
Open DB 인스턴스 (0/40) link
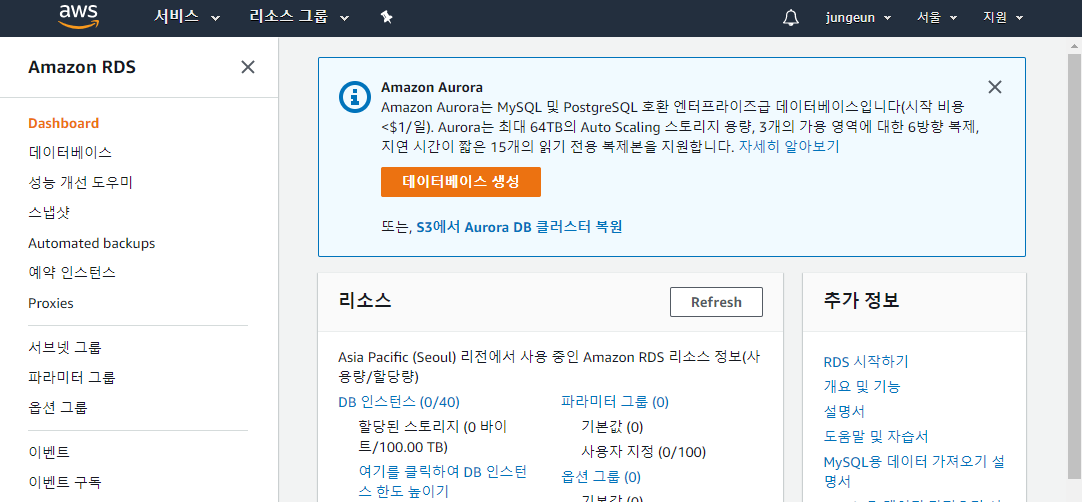pos(399,402)
